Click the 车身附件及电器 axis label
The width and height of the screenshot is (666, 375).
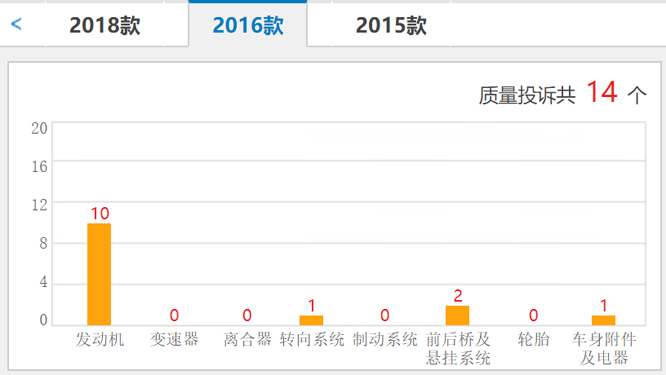pos(604,348)
